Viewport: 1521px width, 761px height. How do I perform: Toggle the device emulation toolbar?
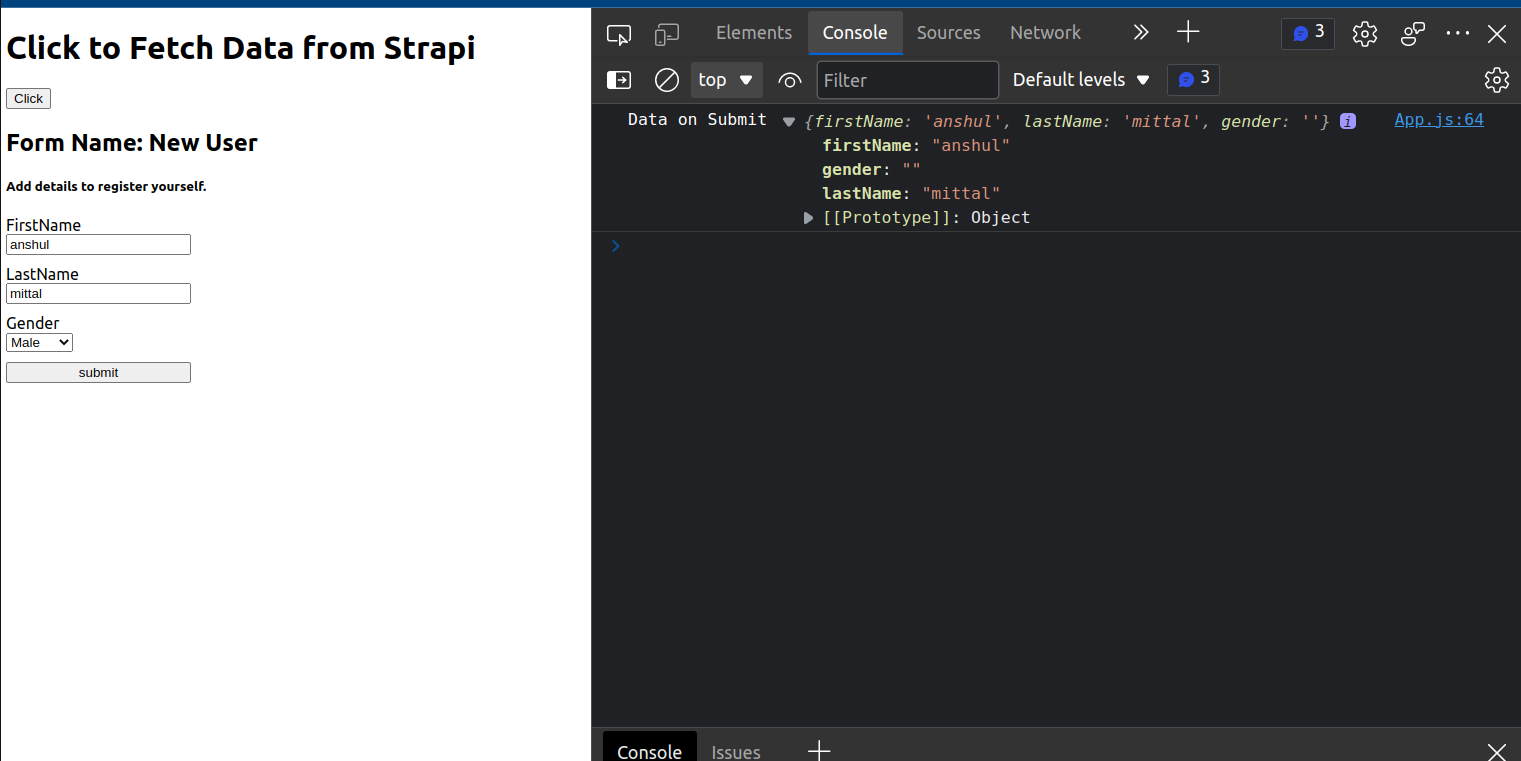click(666, 33)
